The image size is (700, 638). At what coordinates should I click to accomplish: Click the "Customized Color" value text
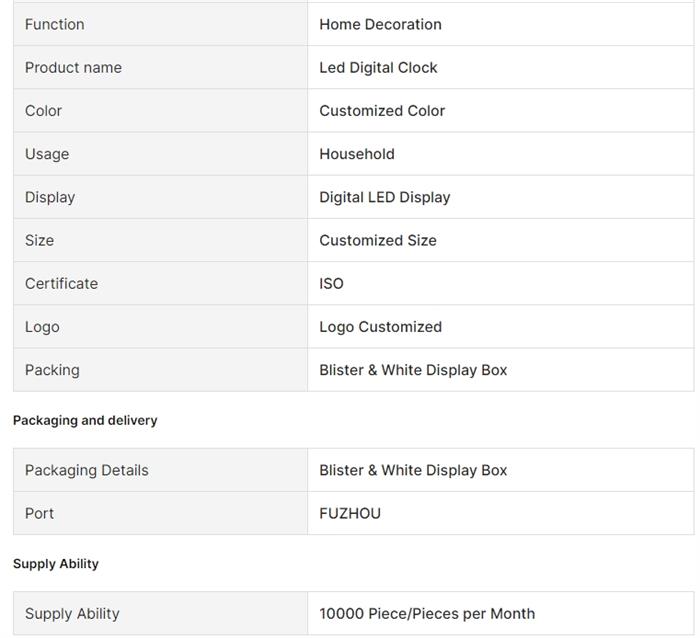(x=382, y=110)
